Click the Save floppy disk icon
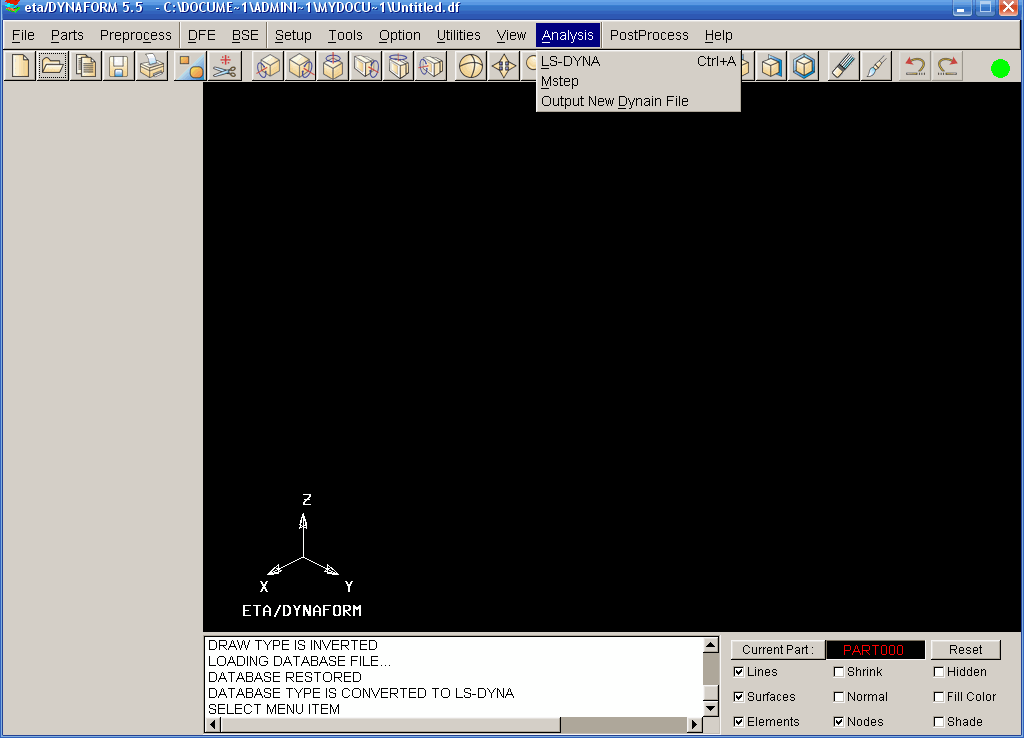 [118, 67]
